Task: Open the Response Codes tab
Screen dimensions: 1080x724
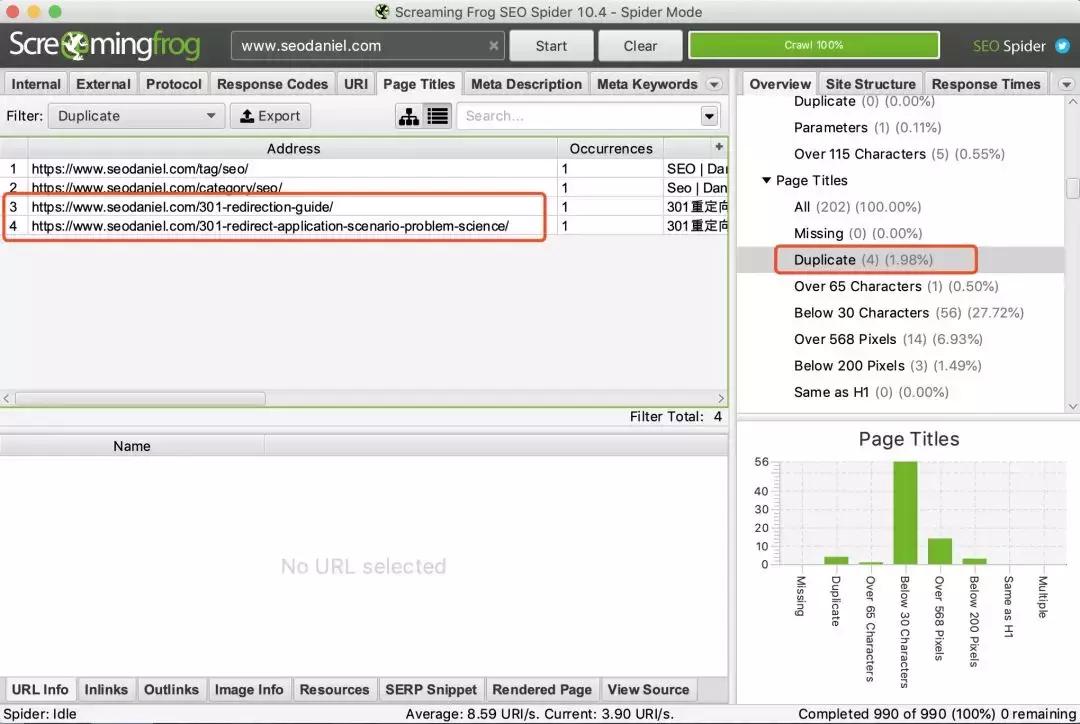Action: click(x=272, y=84)
